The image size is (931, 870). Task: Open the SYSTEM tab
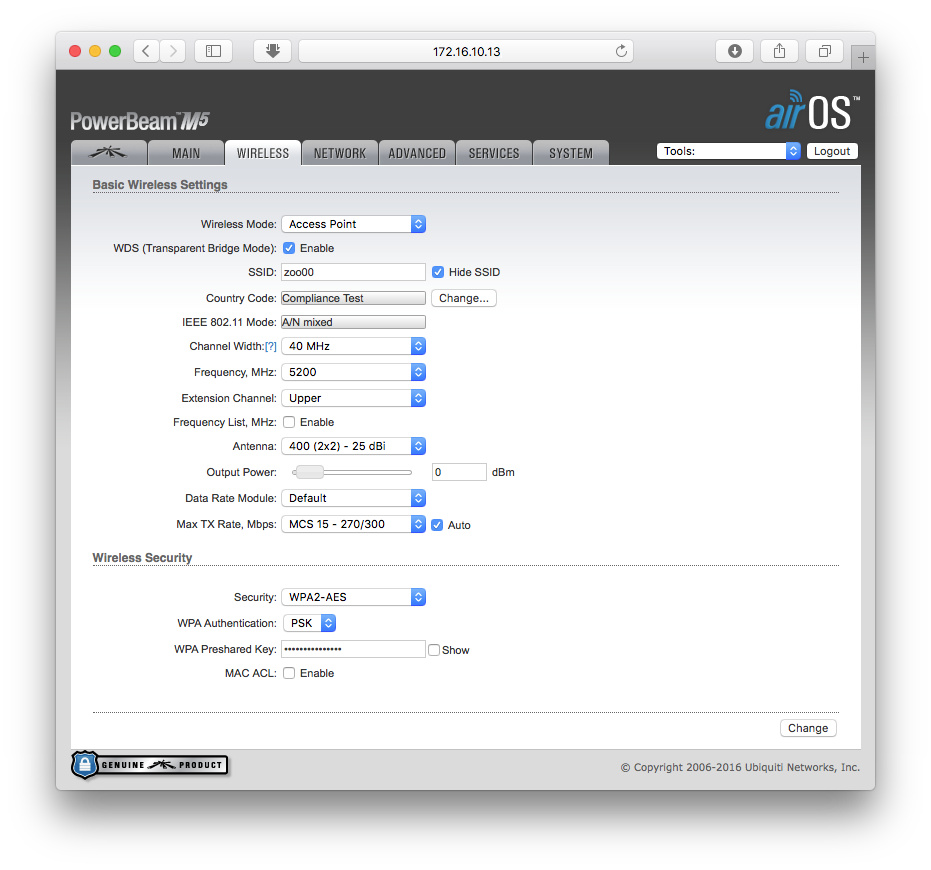pyautogui.click(x=571, y=153)
